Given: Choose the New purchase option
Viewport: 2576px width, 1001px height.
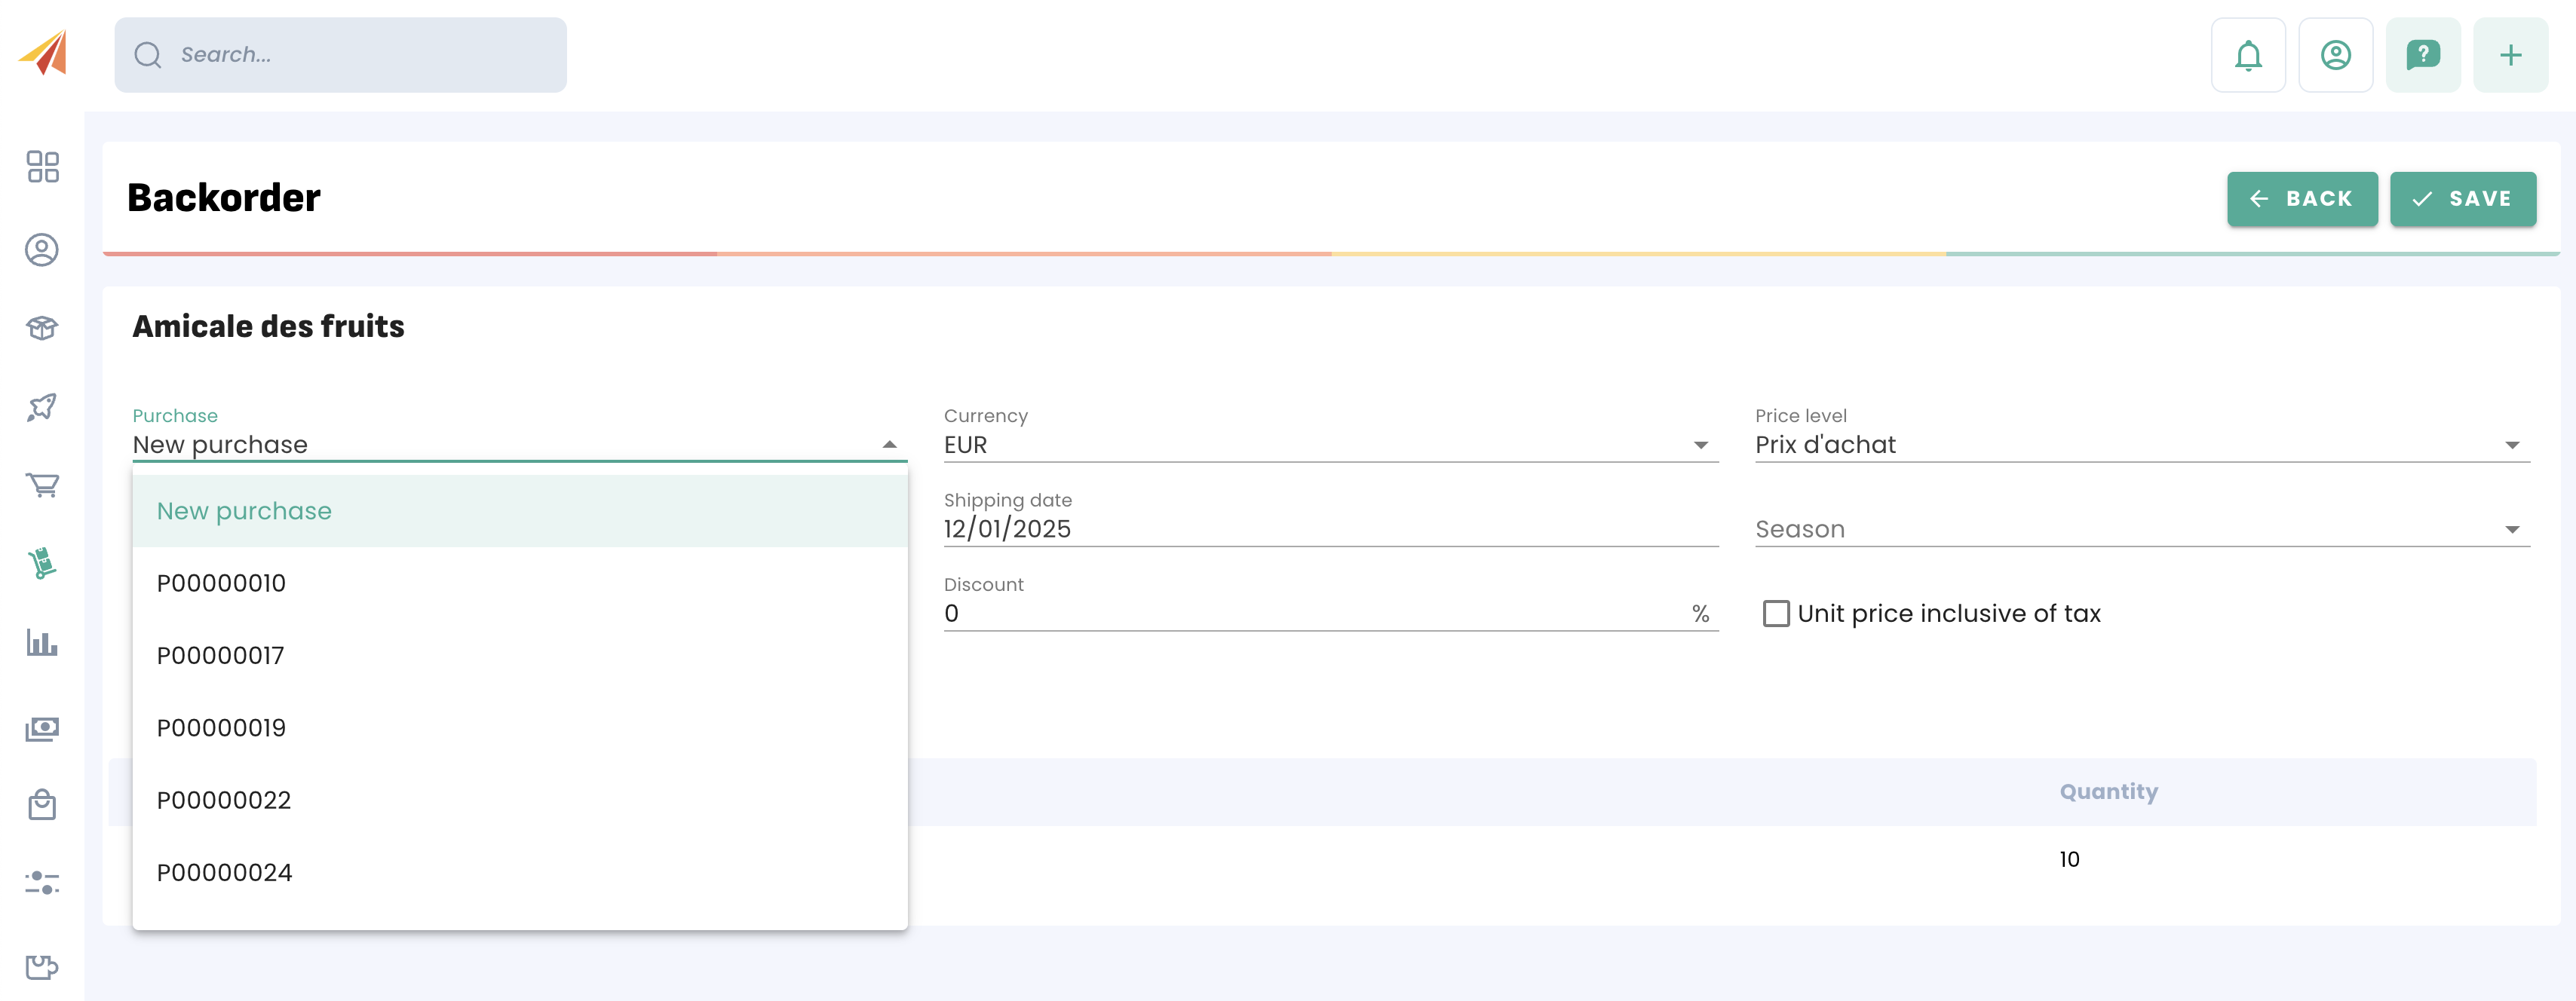Looking at the screenshot, I should pos(244,511).
